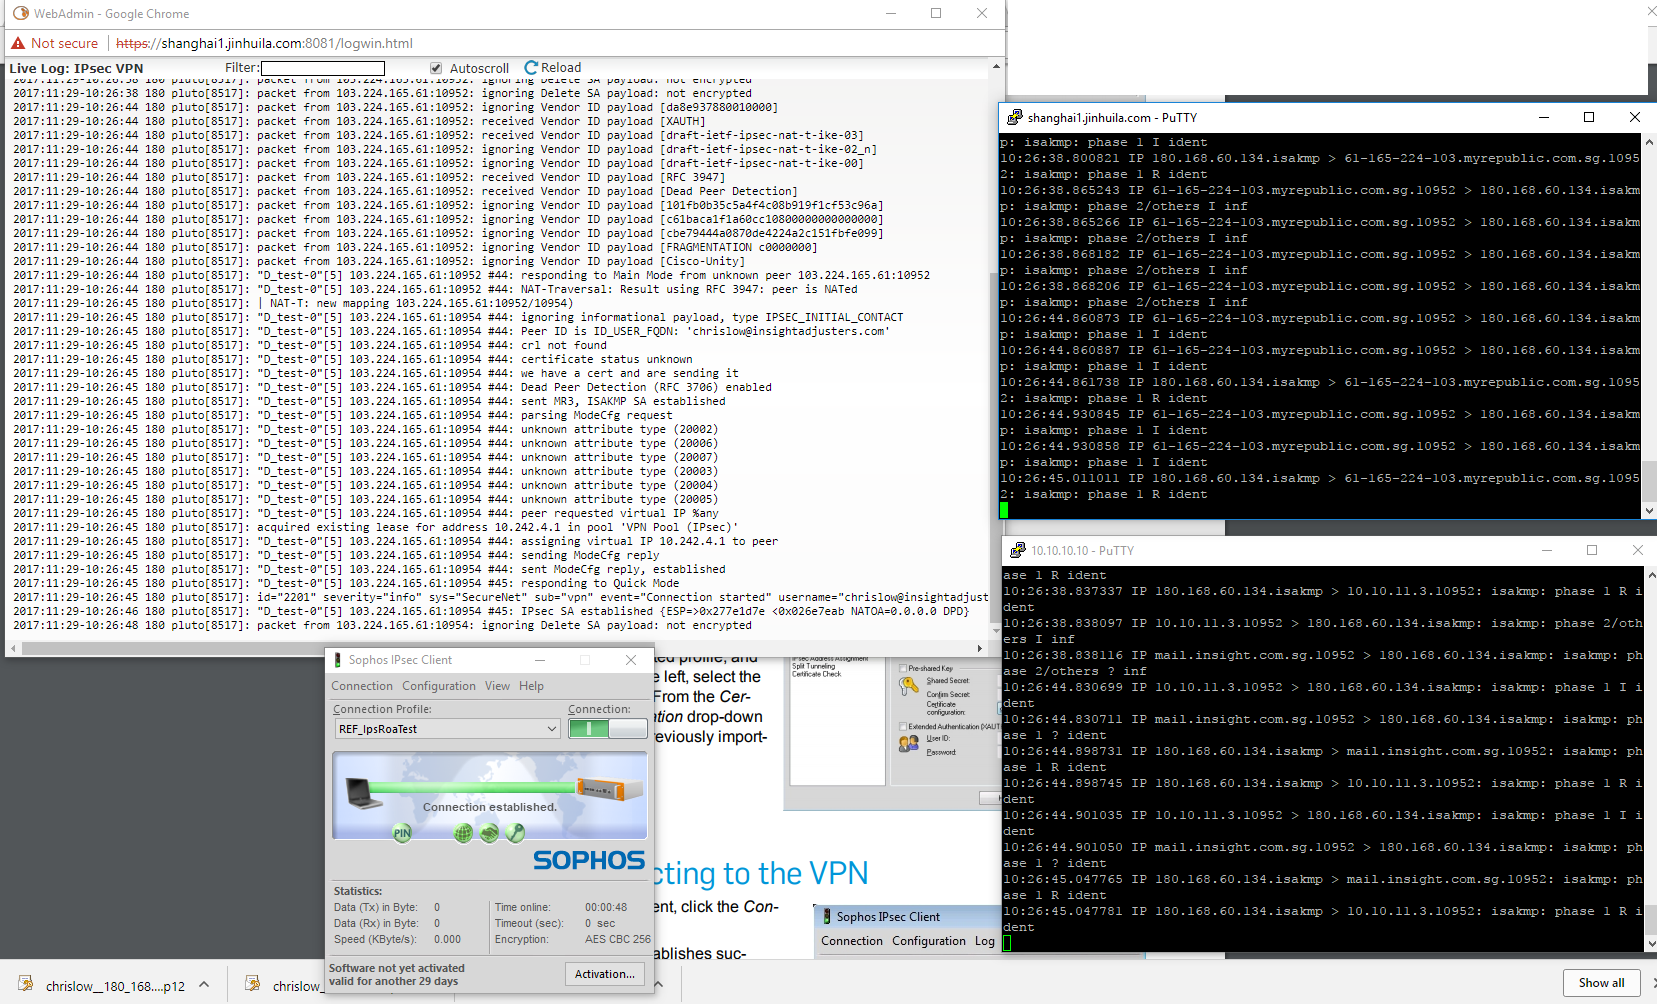The width and height of the screenshot is (1657, 1004).
Task: Toggle the Connection switch in Sophos client
Action: [607, 729]
